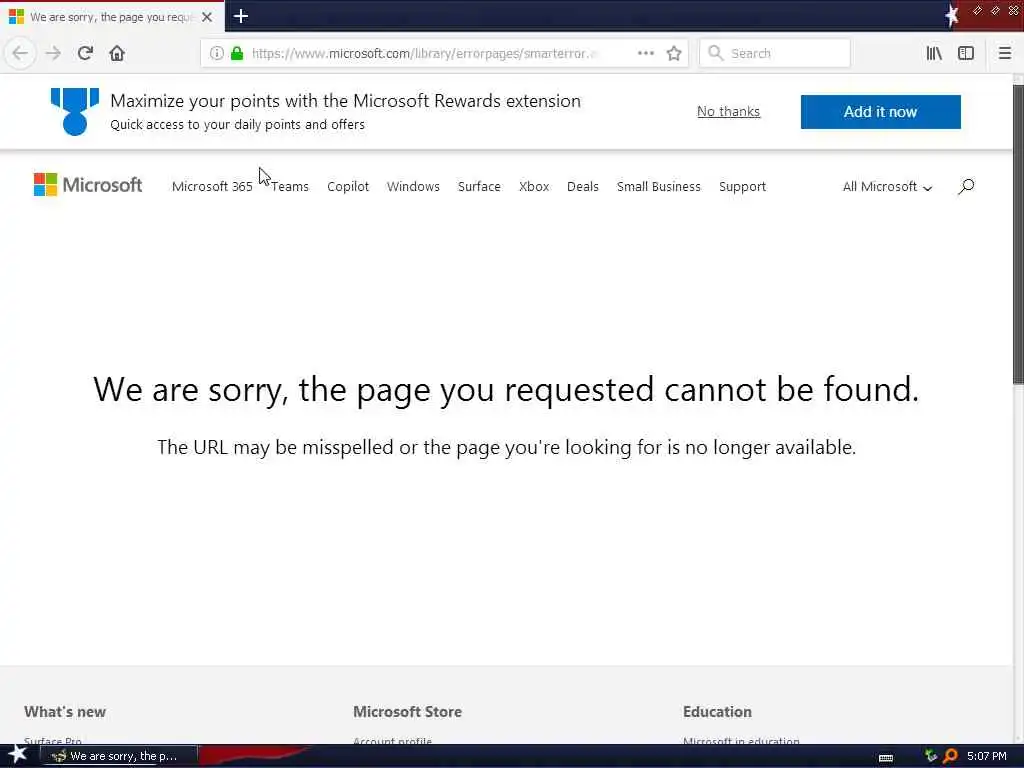
Task: Open the Library bookshelf icon
Action: click(x=934, y=53)
